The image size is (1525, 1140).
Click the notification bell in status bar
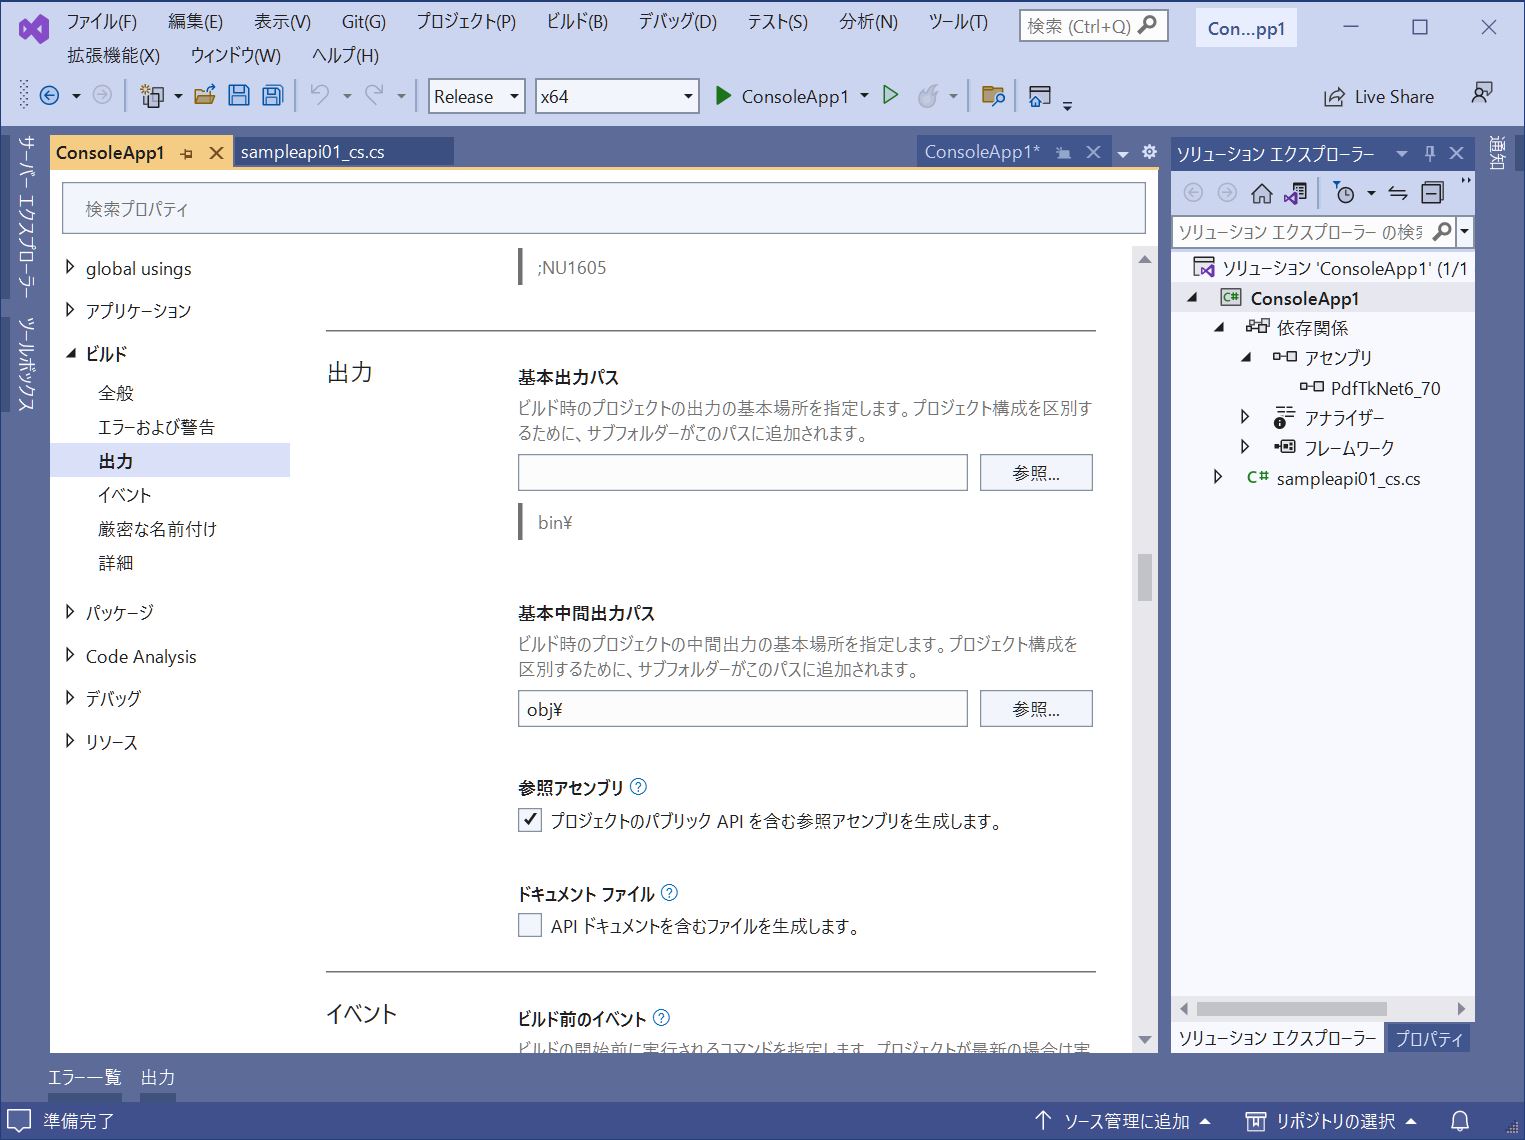[1460, 1120]
